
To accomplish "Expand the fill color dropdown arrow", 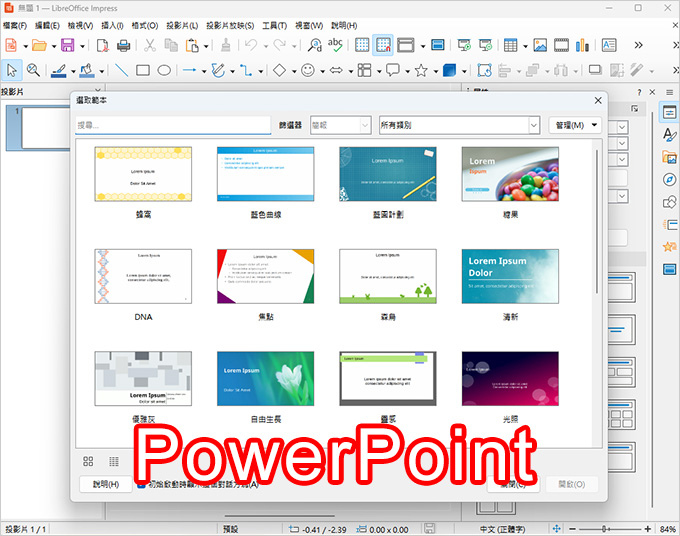I will pyautogui.click(x=101, y=71).
